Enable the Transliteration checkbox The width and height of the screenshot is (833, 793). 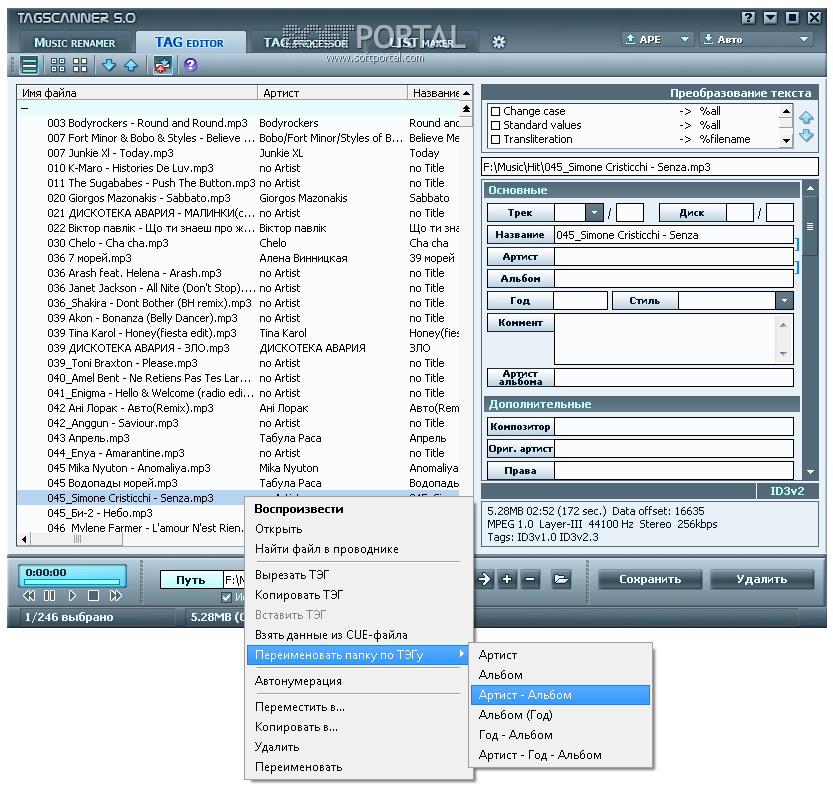[496, 140]
